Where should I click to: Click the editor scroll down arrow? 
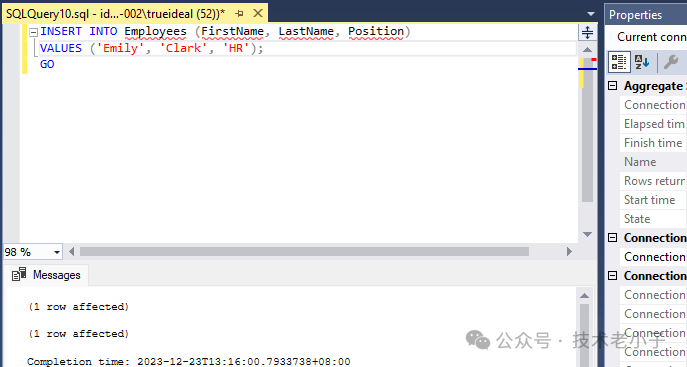pos(588,234)
